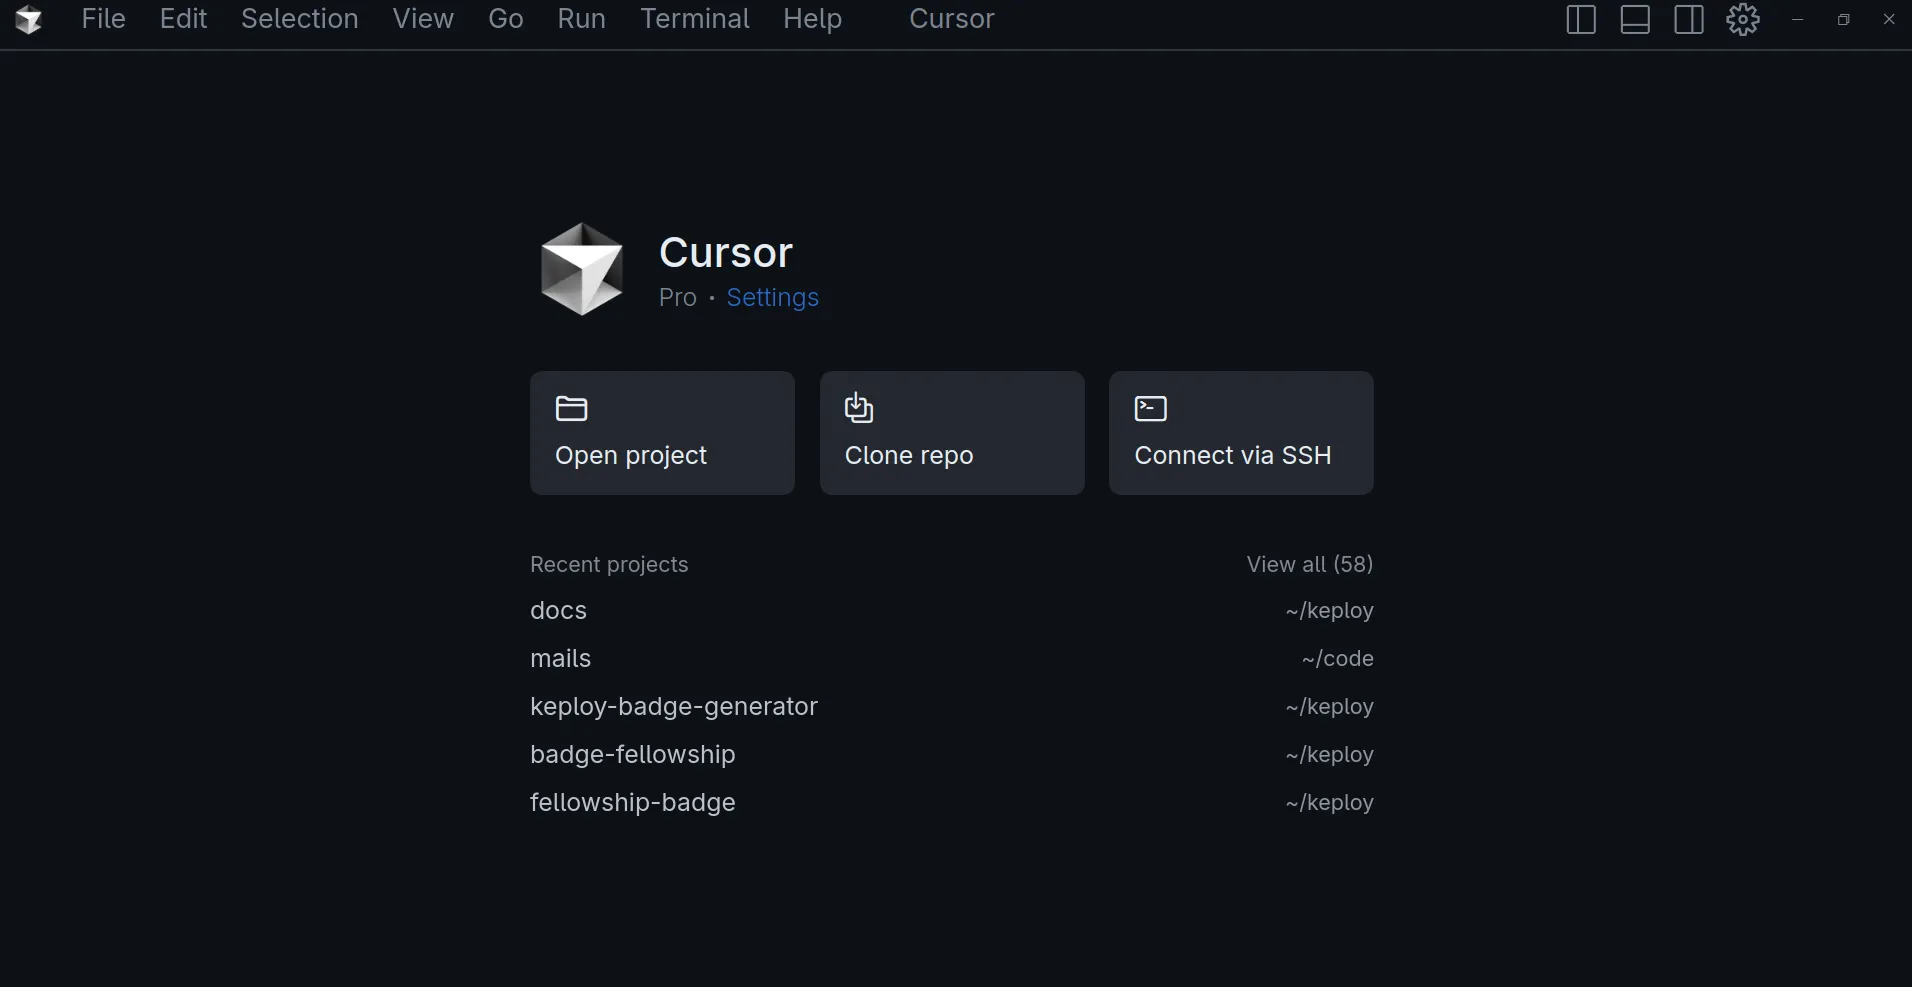Screen dimensions: 1912x987
Task: Click the Cursor title in menu bar
Action: coord(951,19)
